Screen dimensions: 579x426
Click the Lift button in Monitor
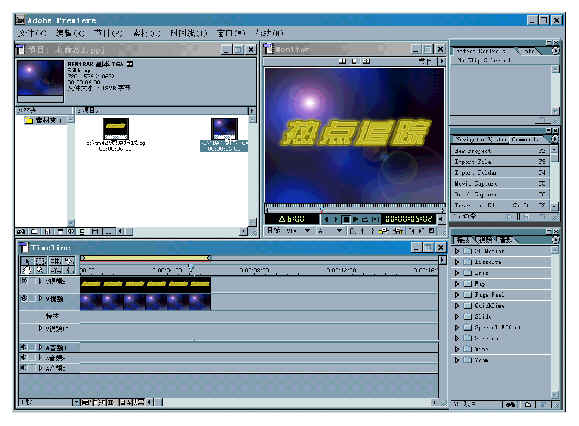385,231
